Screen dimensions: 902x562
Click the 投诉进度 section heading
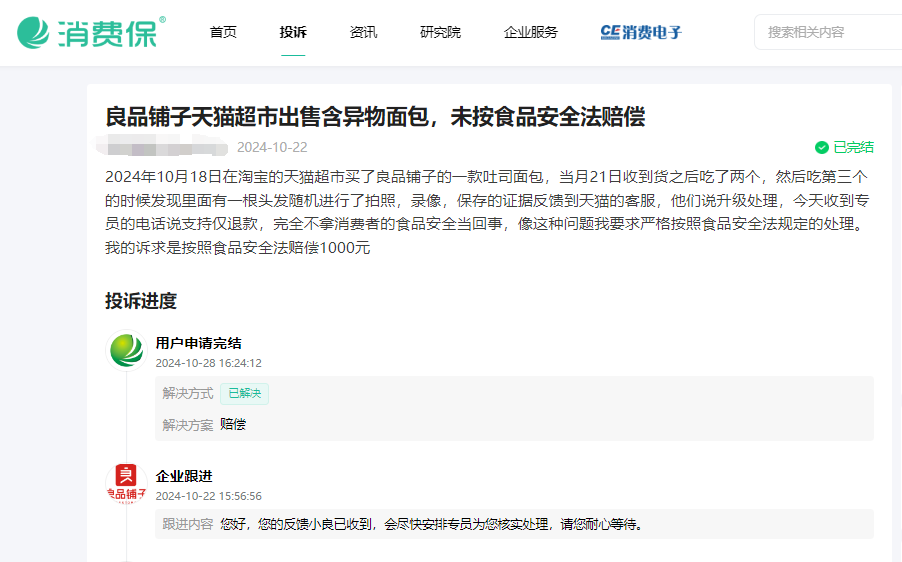141,301
